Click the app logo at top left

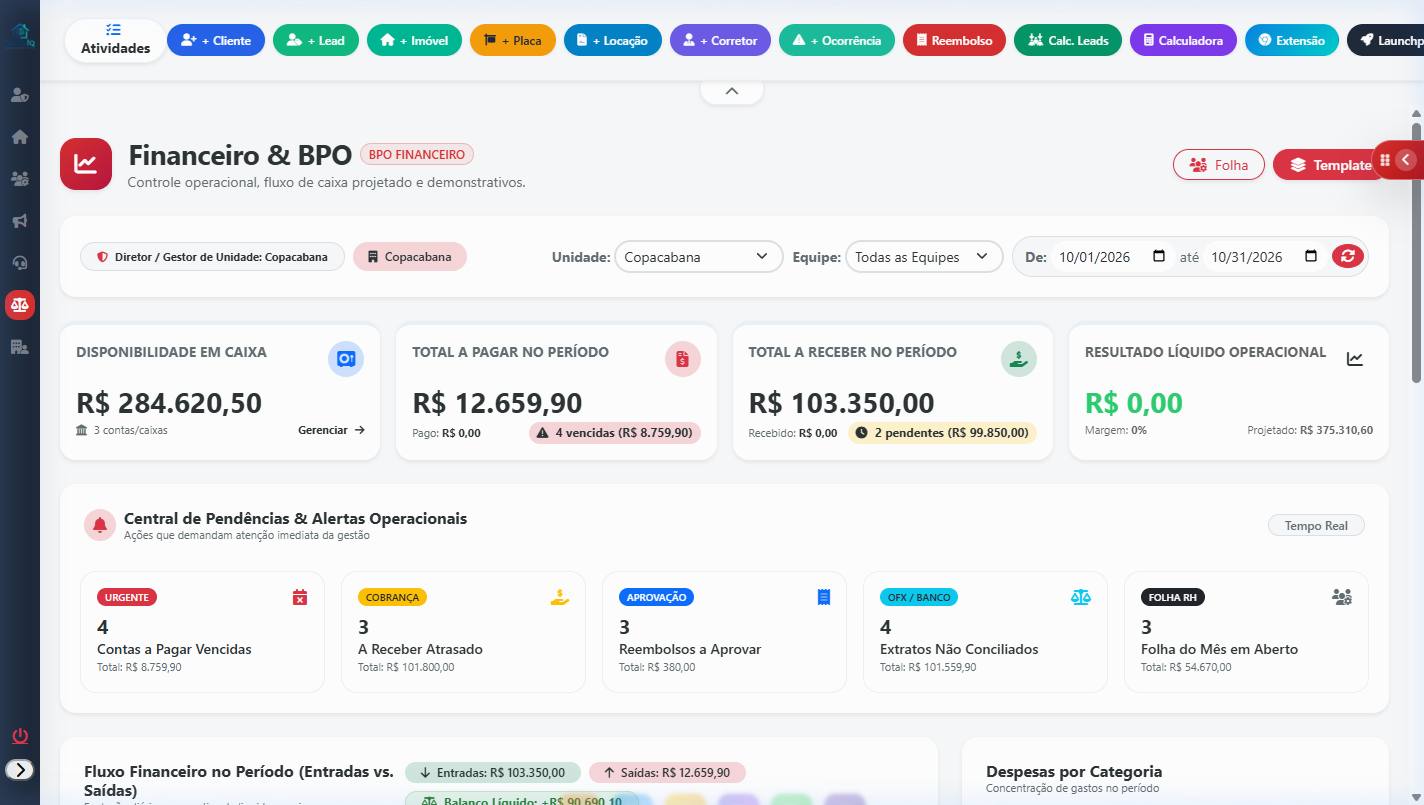point(20,37)
